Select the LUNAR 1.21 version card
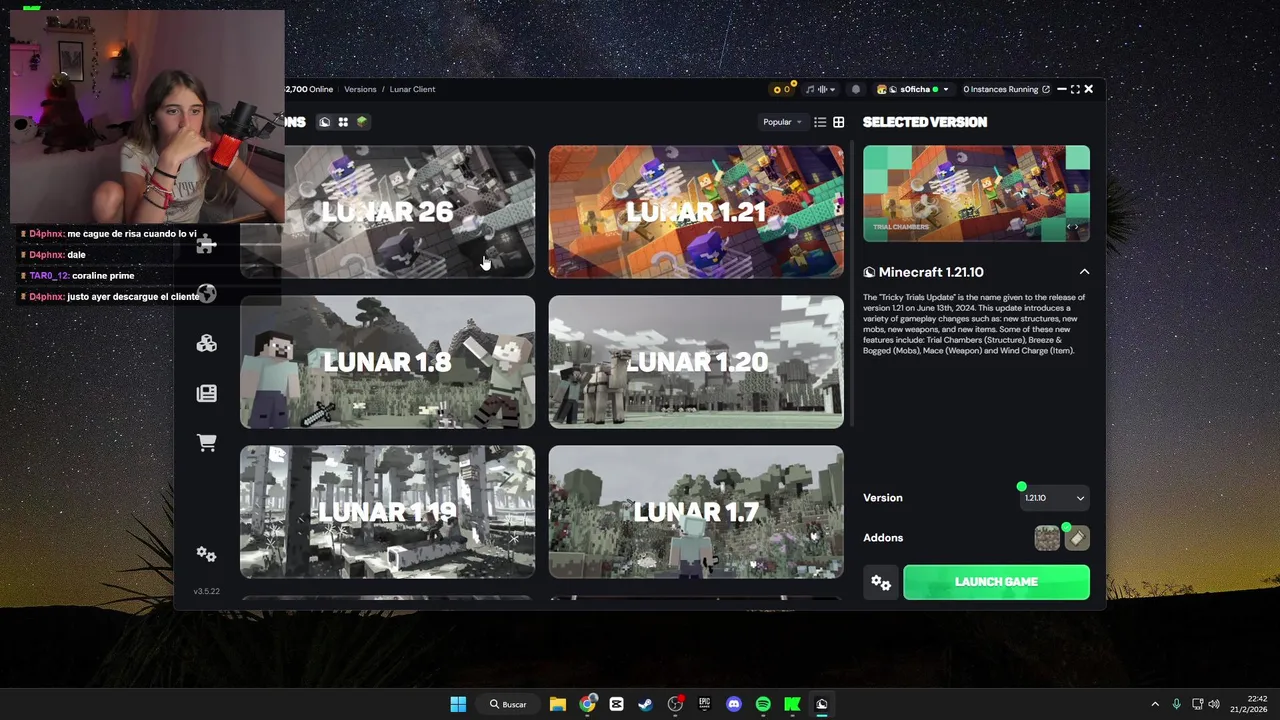This screenshot has height=720, width=1280. (x=696, y=212)
